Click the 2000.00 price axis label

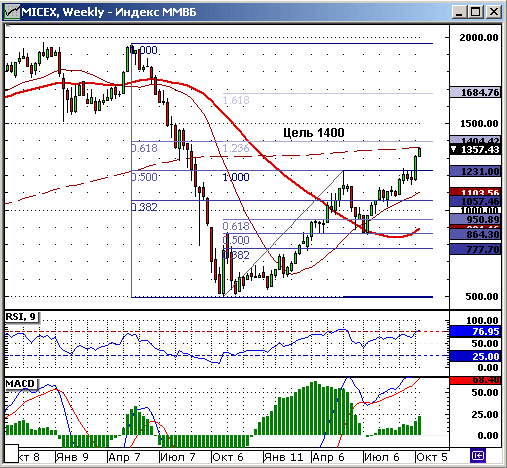479,38
